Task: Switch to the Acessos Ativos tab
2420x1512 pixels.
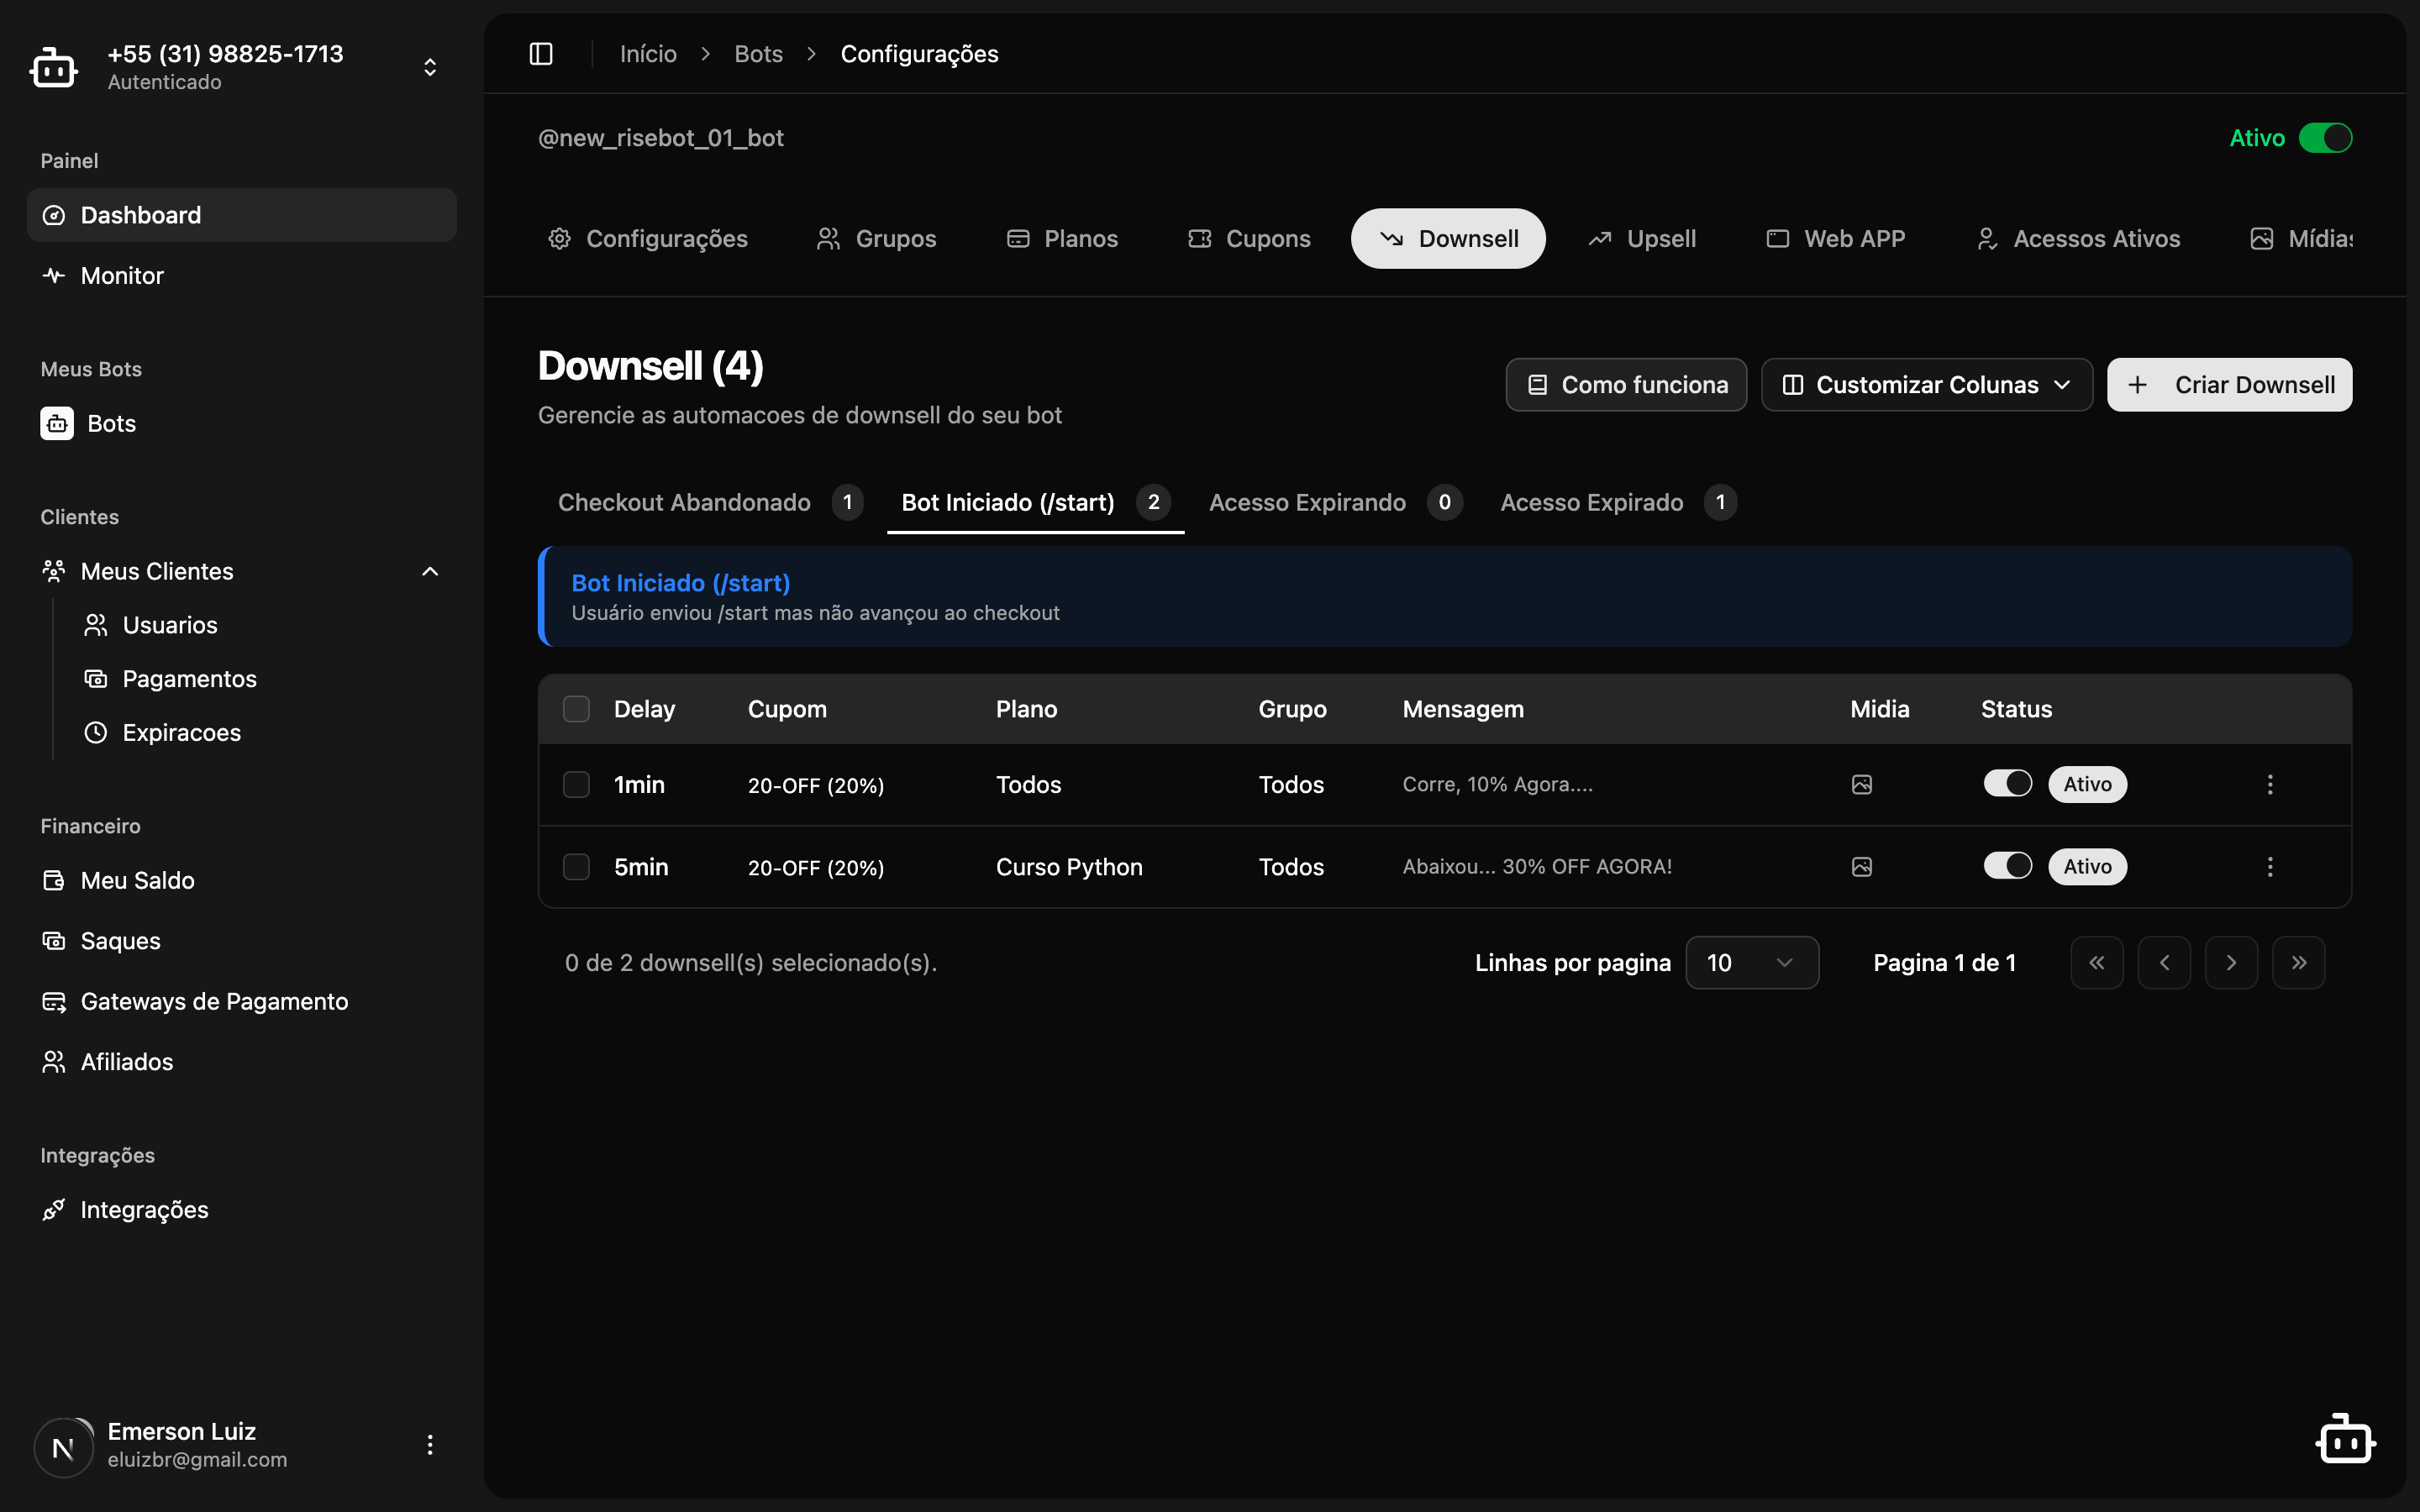Action: click(2078, 239)
